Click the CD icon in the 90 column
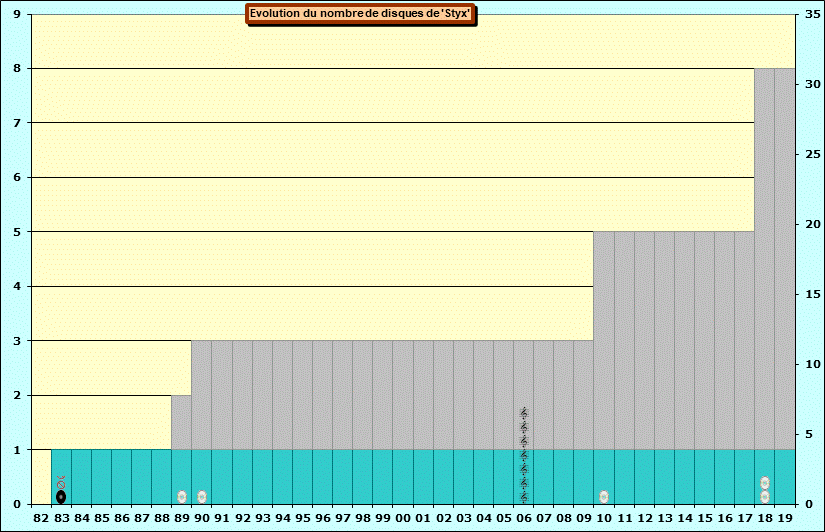The width and height of the screenshot is (825, 532). [x=202, y=497]
